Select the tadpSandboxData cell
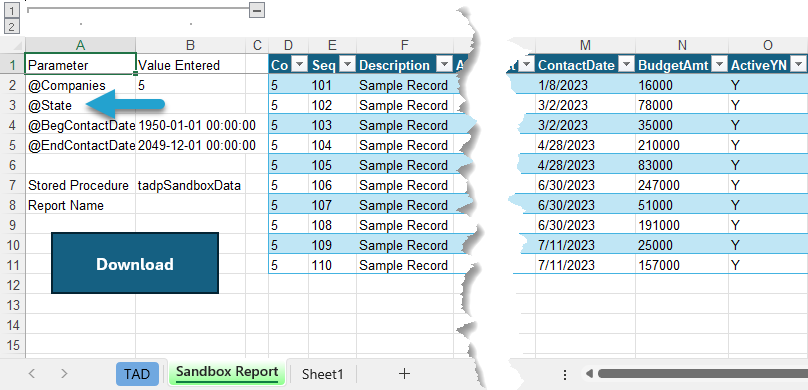The width and height of the screenshot is (808, 390). (190, 185)
